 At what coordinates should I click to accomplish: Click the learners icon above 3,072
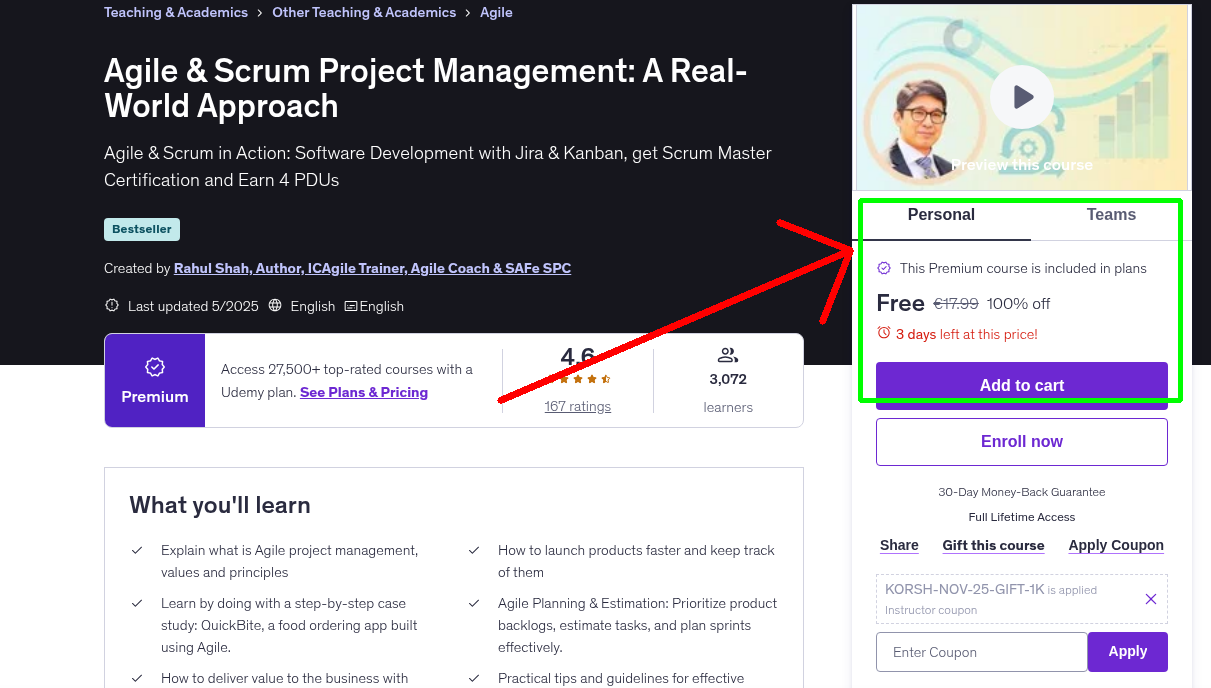click(727, 354)
